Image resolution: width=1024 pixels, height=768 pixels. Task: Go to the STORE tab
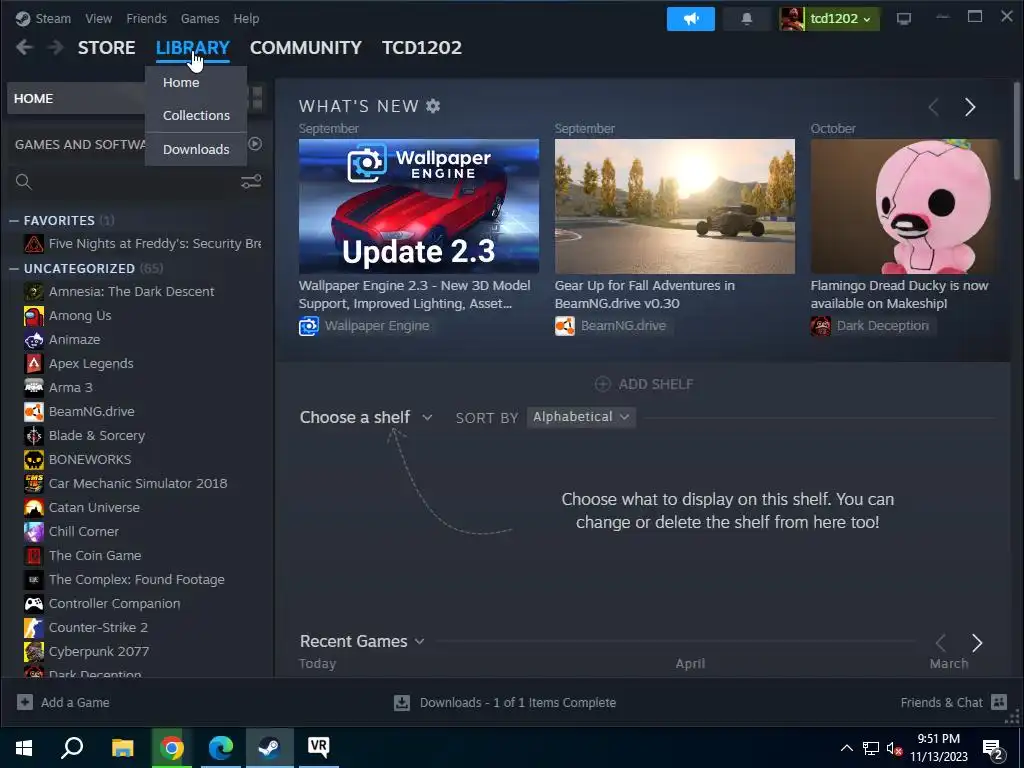pos(106,48)
